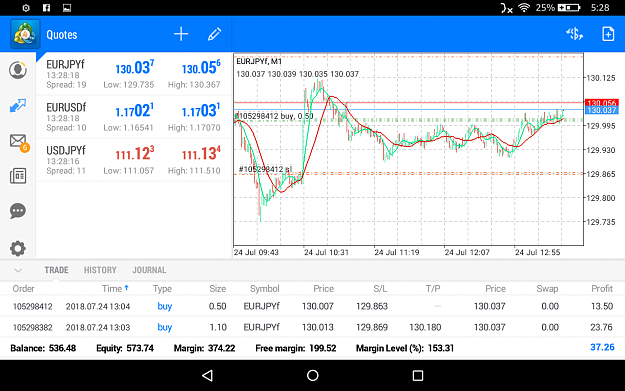Image resolution: width=625 pixels, height=391 pixels.
Task: Tap the image notification icon
Action: (67, 8)
